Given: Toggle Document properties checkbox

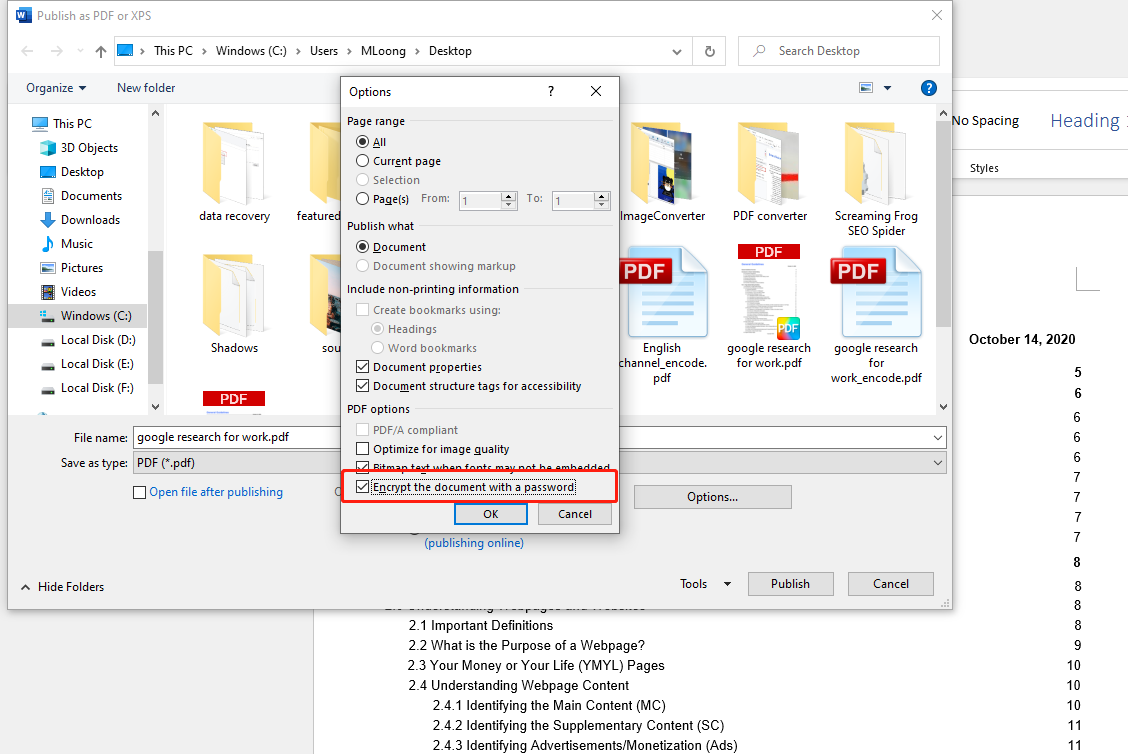Looking at the screenshot, I should tap(363, 367).
